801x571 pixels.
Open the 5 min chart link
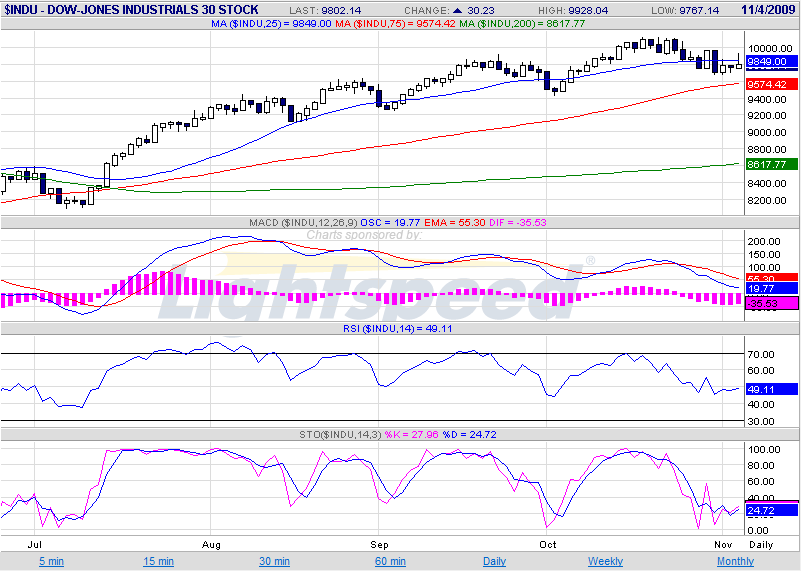(52, 561)
